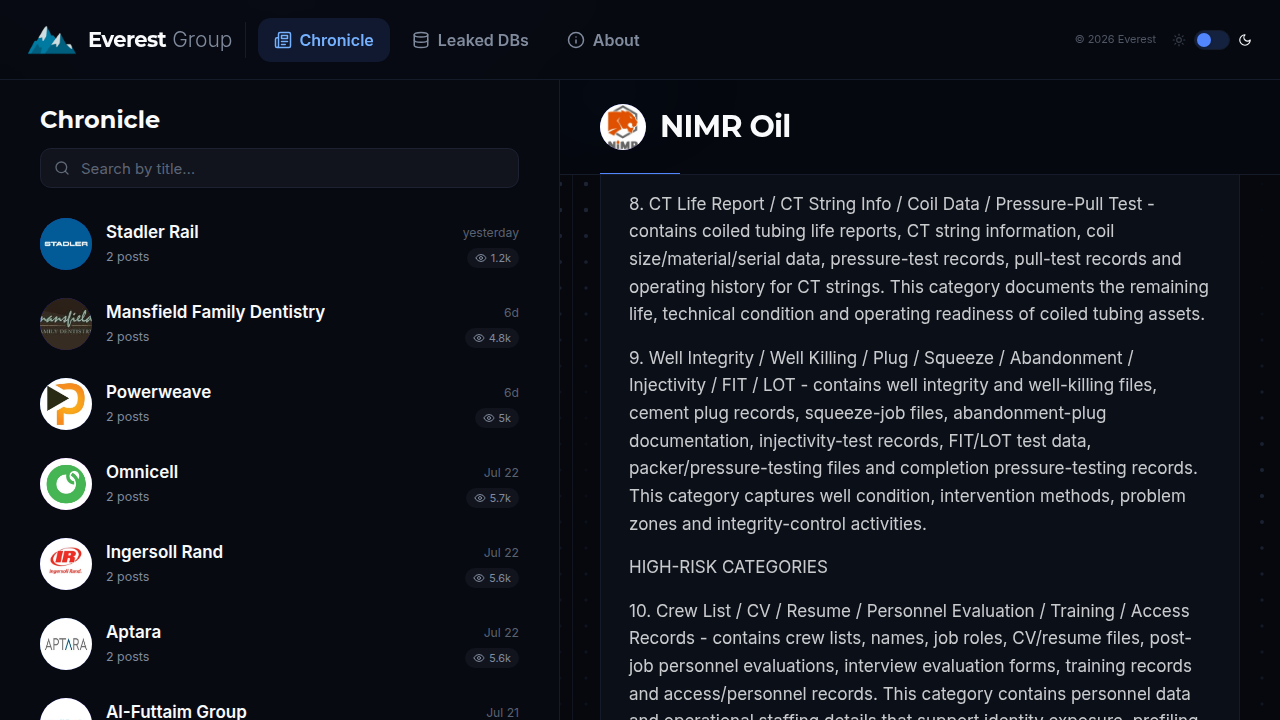
Task: Click the Everest mountain logo
Action: click(x=51, y=40)
